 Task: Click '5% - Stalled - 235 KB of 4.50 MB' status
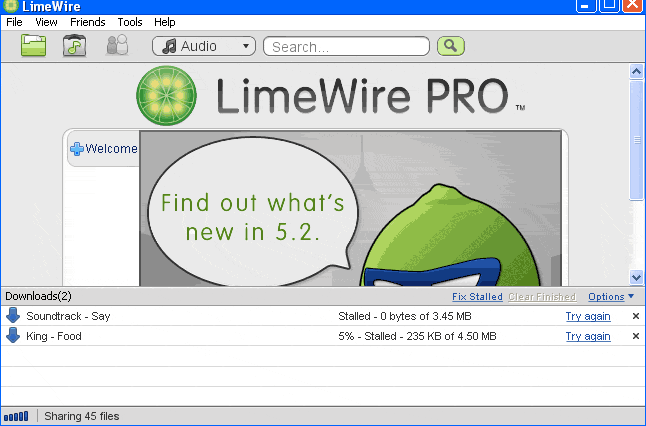(417, 336)
